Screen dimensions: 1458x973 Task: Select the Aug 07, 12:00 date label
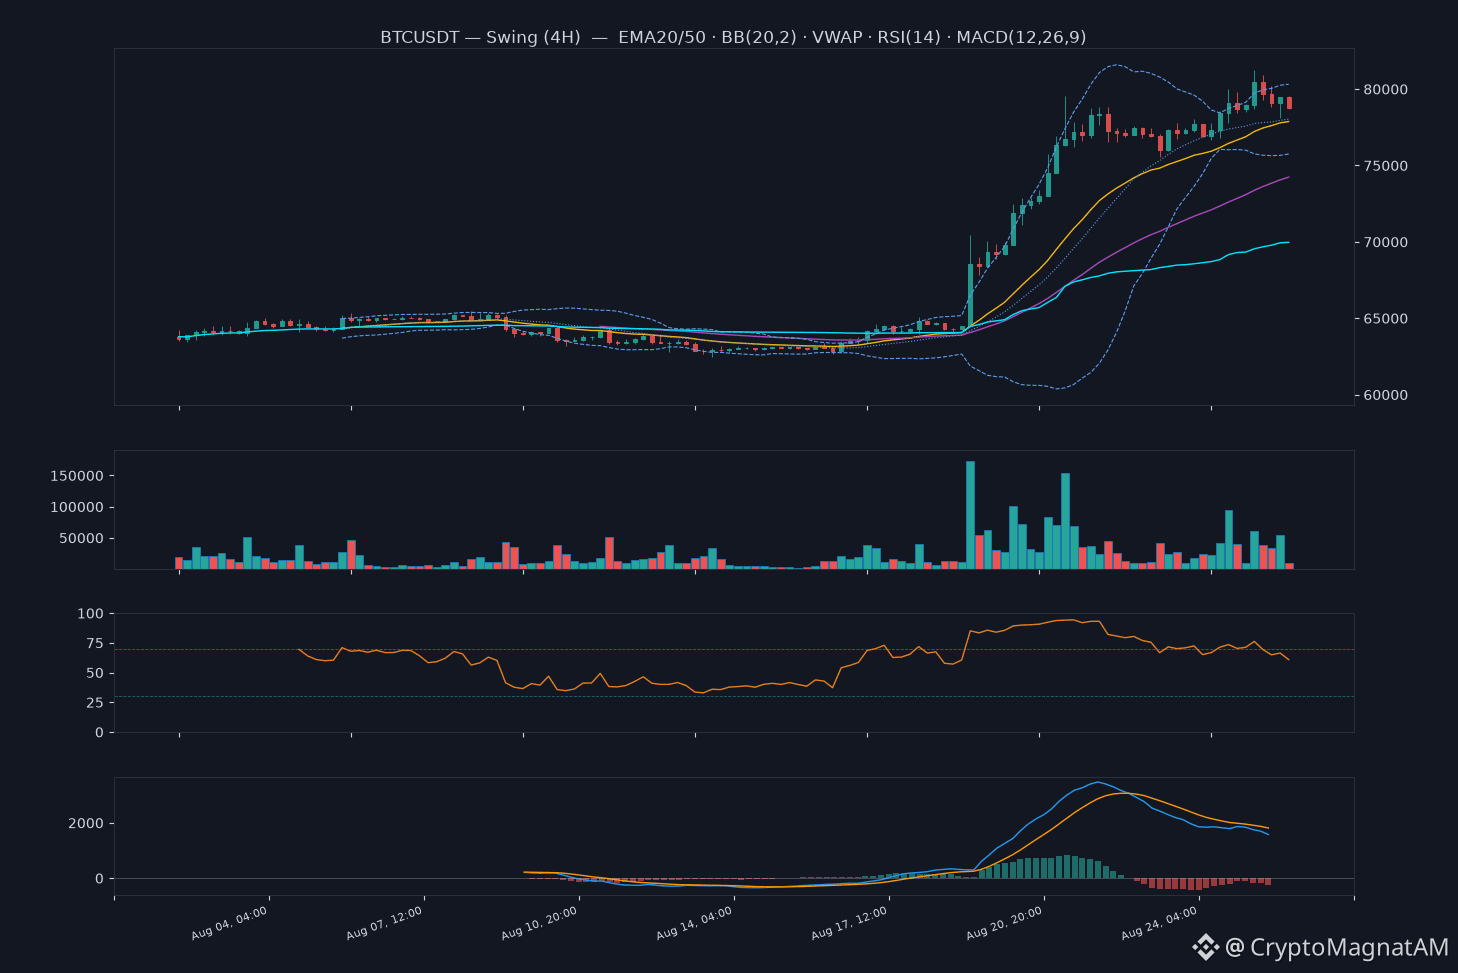pyautogui.click(x=385, y=923)
